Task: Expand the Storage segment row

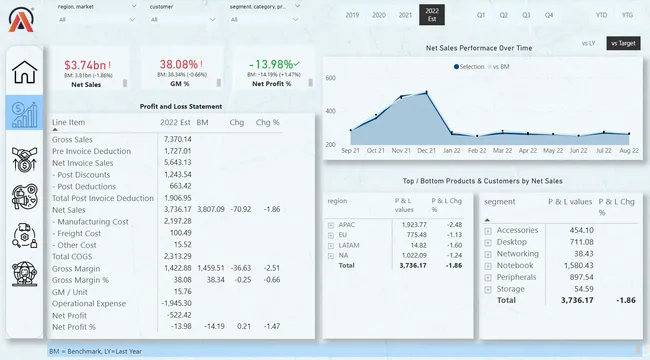Action: 488,289
